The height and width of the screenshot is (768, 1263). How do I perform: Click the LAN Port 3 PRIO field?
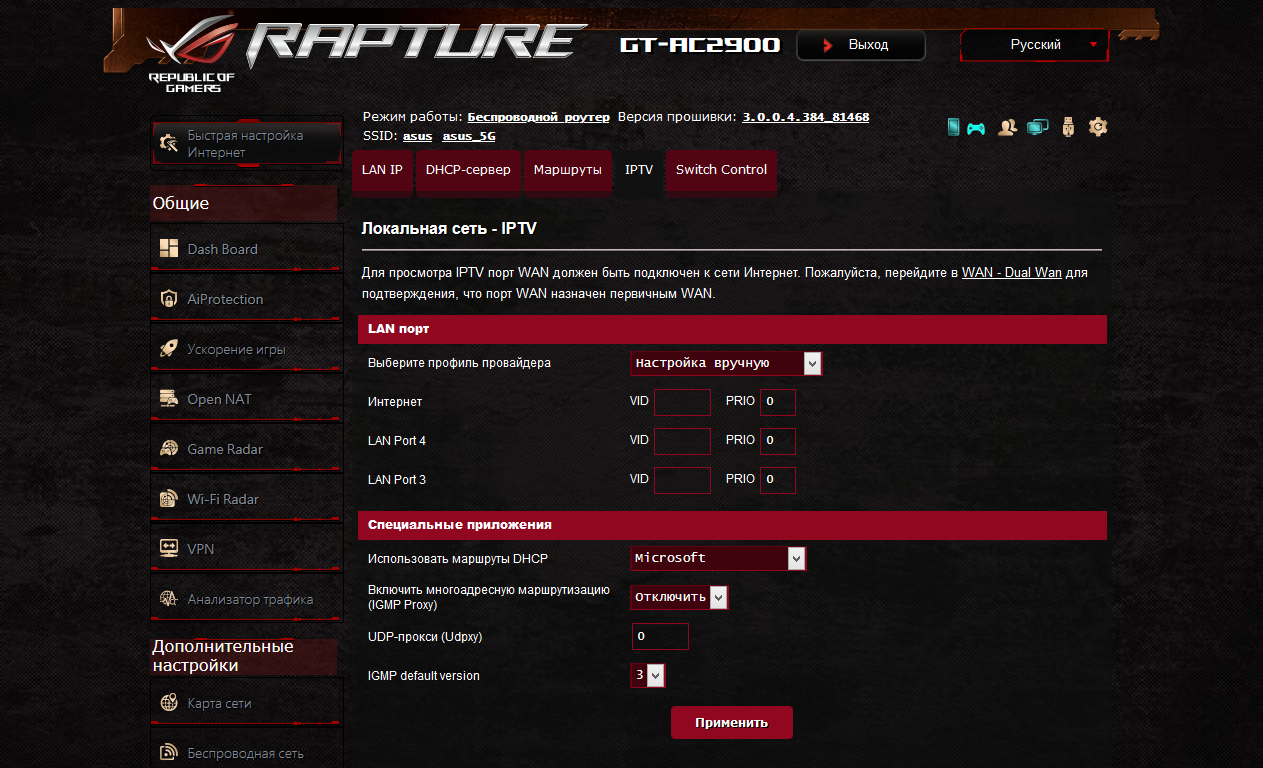(x=778, y=480)
